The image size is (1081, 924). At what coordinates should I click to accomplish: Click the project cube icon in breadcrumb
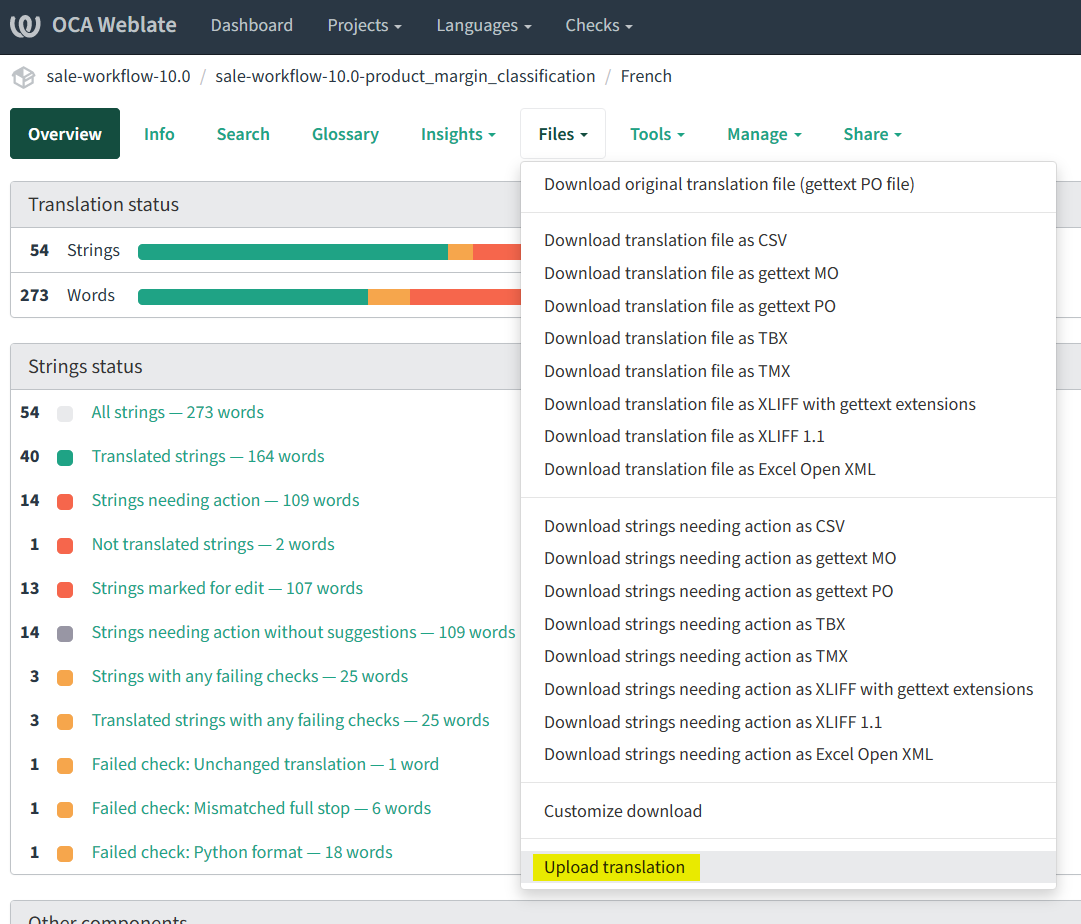[x=23, y=77]
